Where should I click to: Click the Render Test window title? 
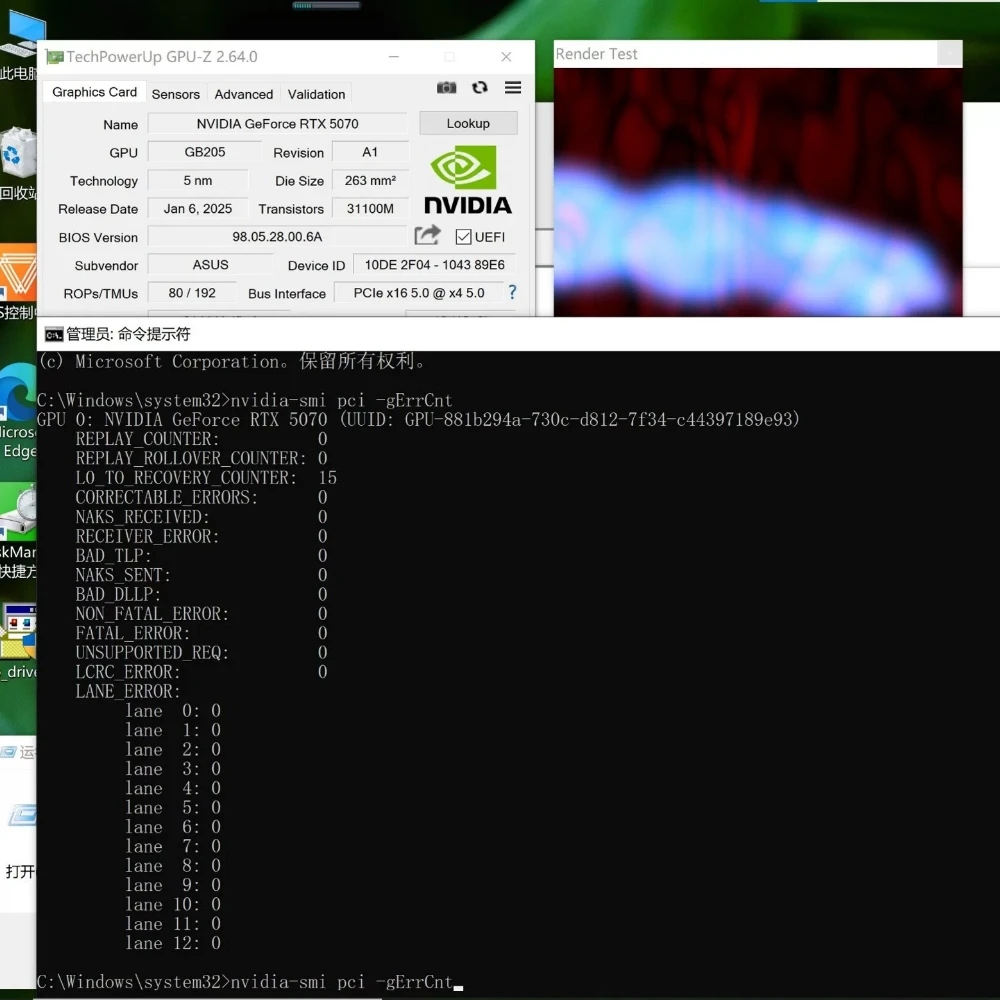(x=596, y=54)
